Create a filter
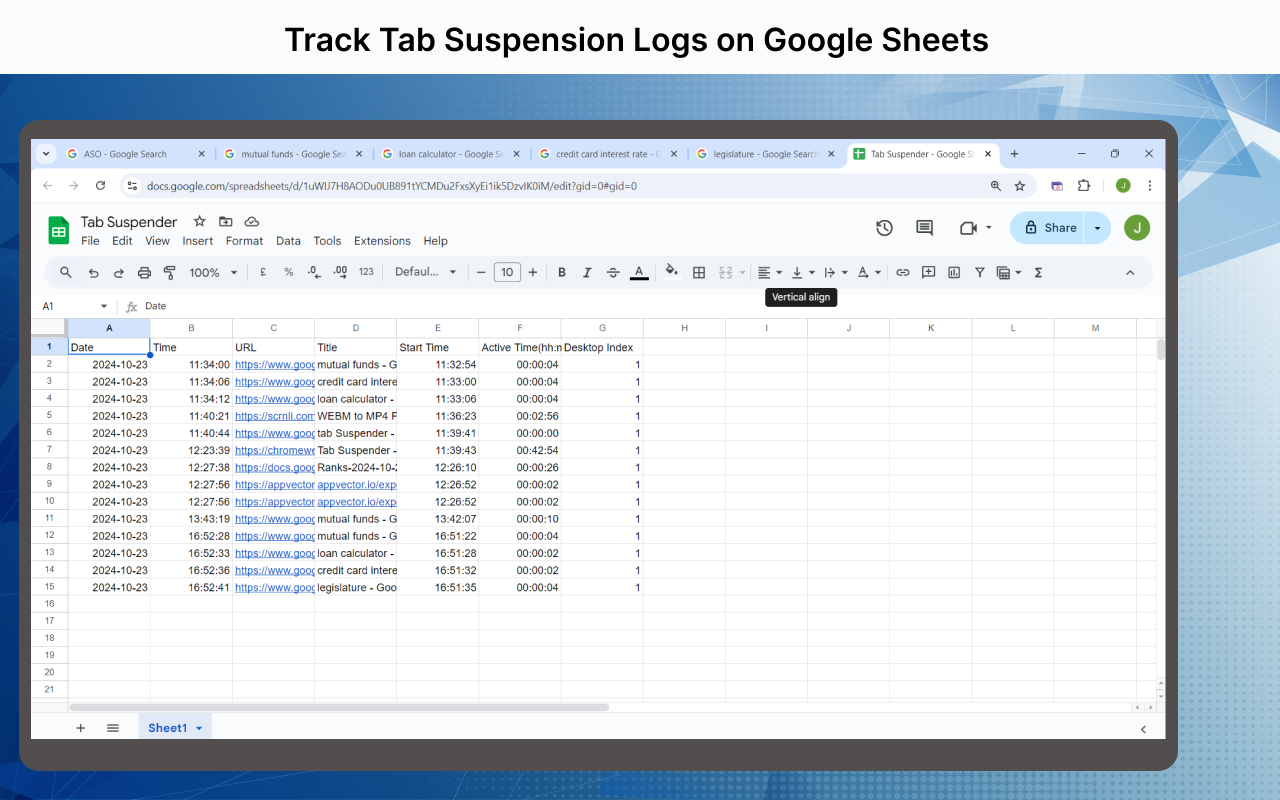Viewport: 1280px width, 800px height. coord(980,272)
